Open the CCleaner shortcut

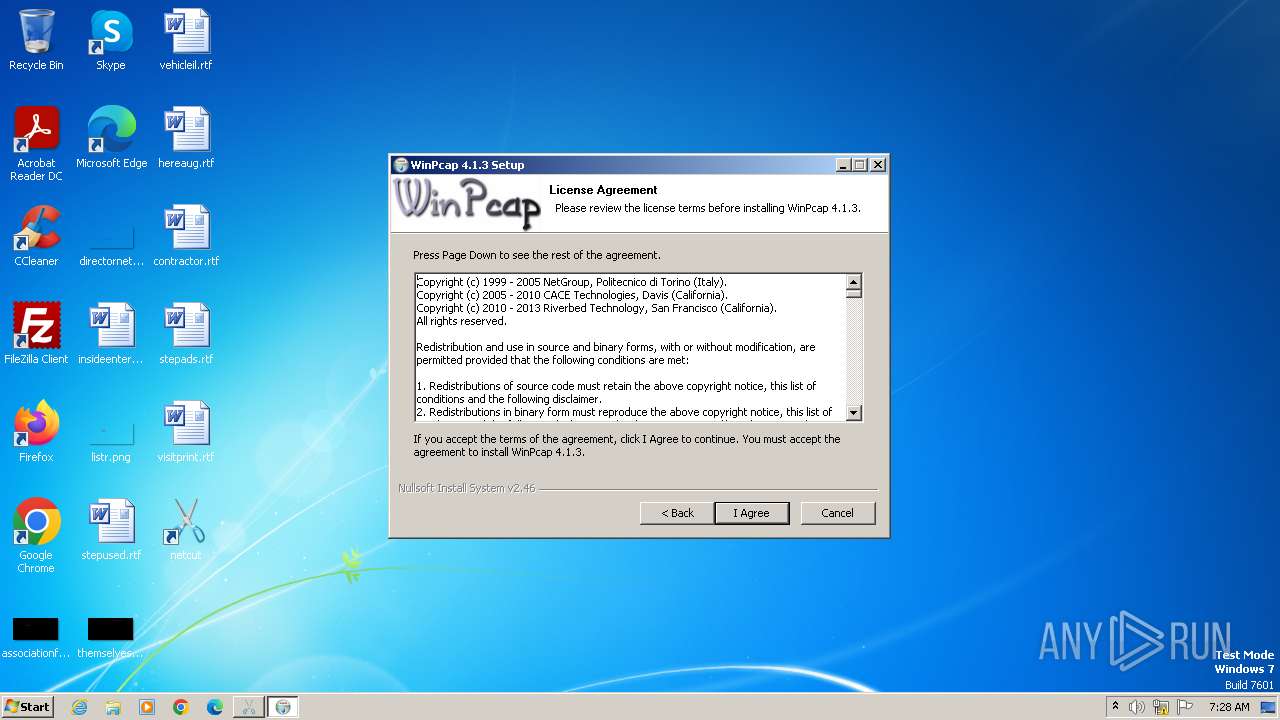pos(36,236)
